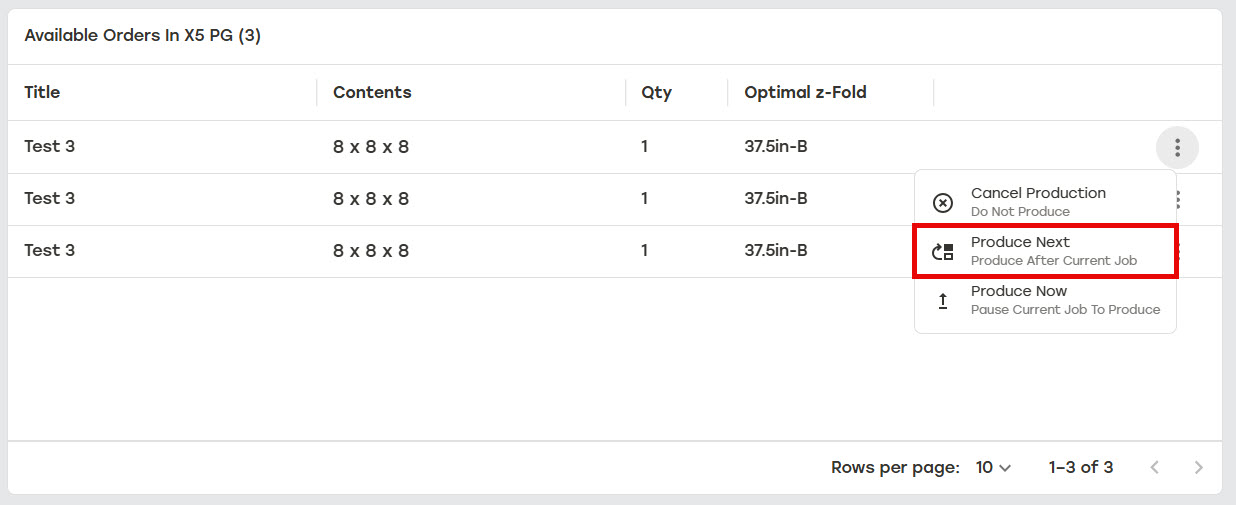Open the three-dot menu for first Test 3 row
Screen dimensions: 1236x505
(1178, 148)
